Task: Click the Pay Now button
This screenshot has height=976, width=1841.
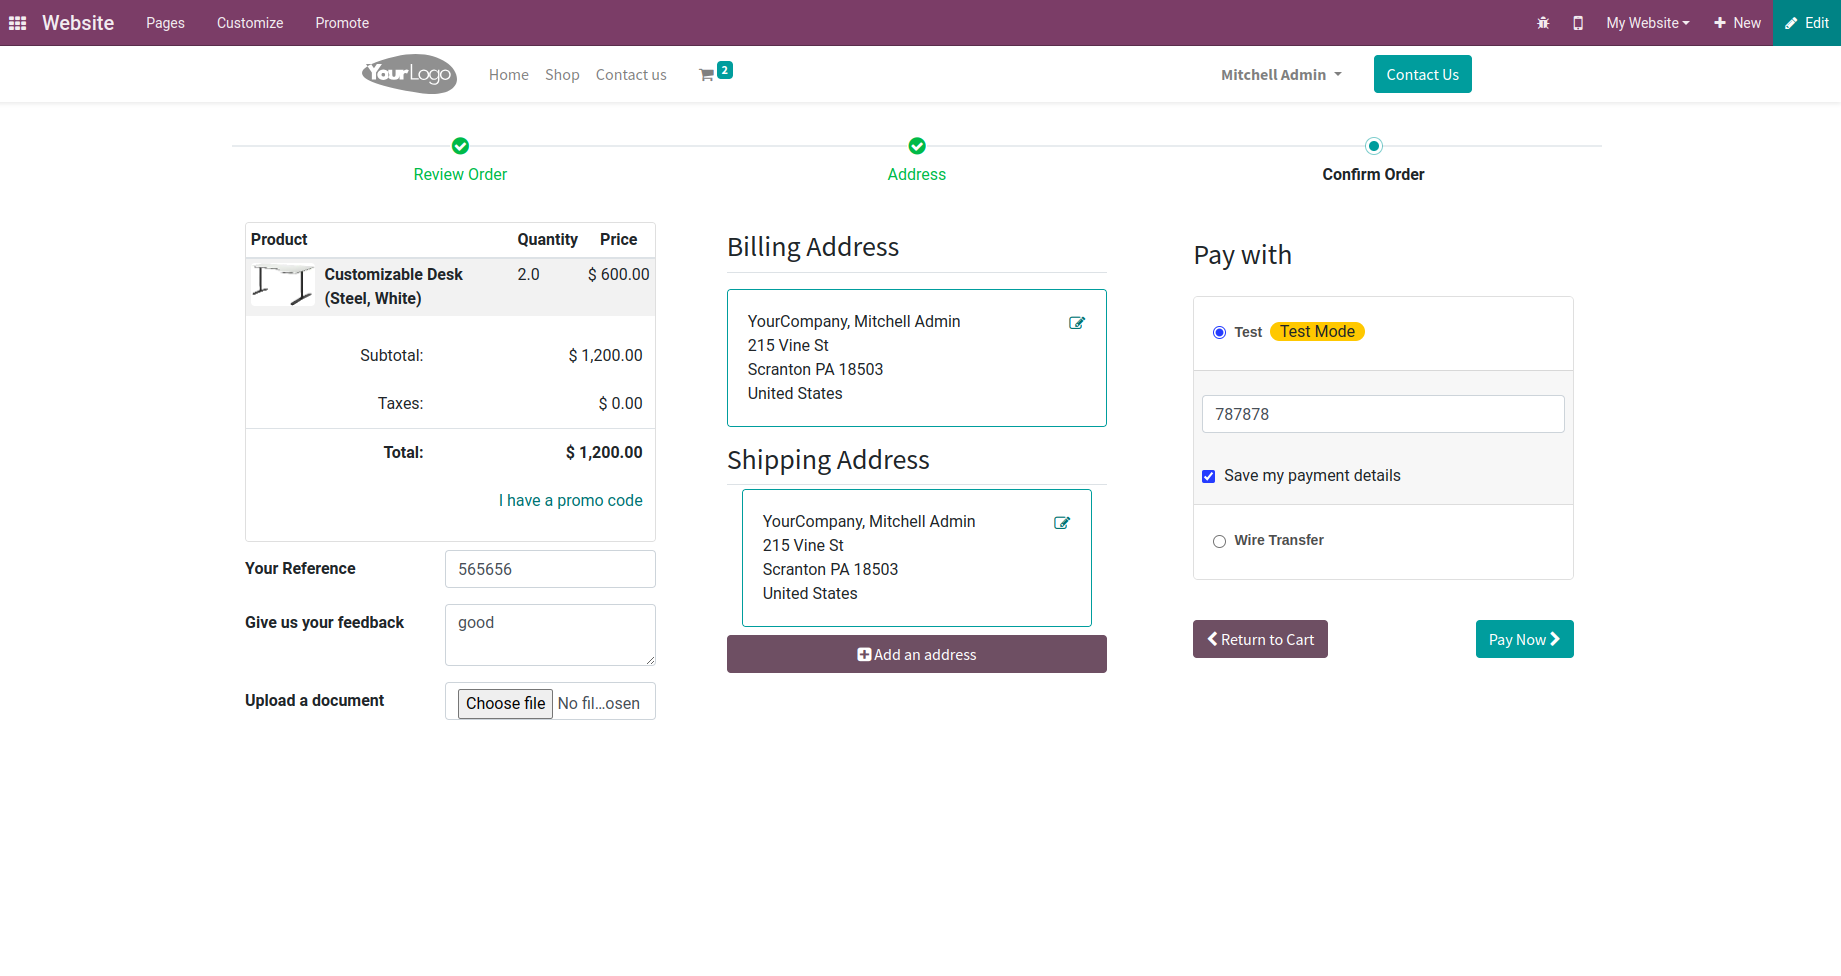Action: (1524, 640)
